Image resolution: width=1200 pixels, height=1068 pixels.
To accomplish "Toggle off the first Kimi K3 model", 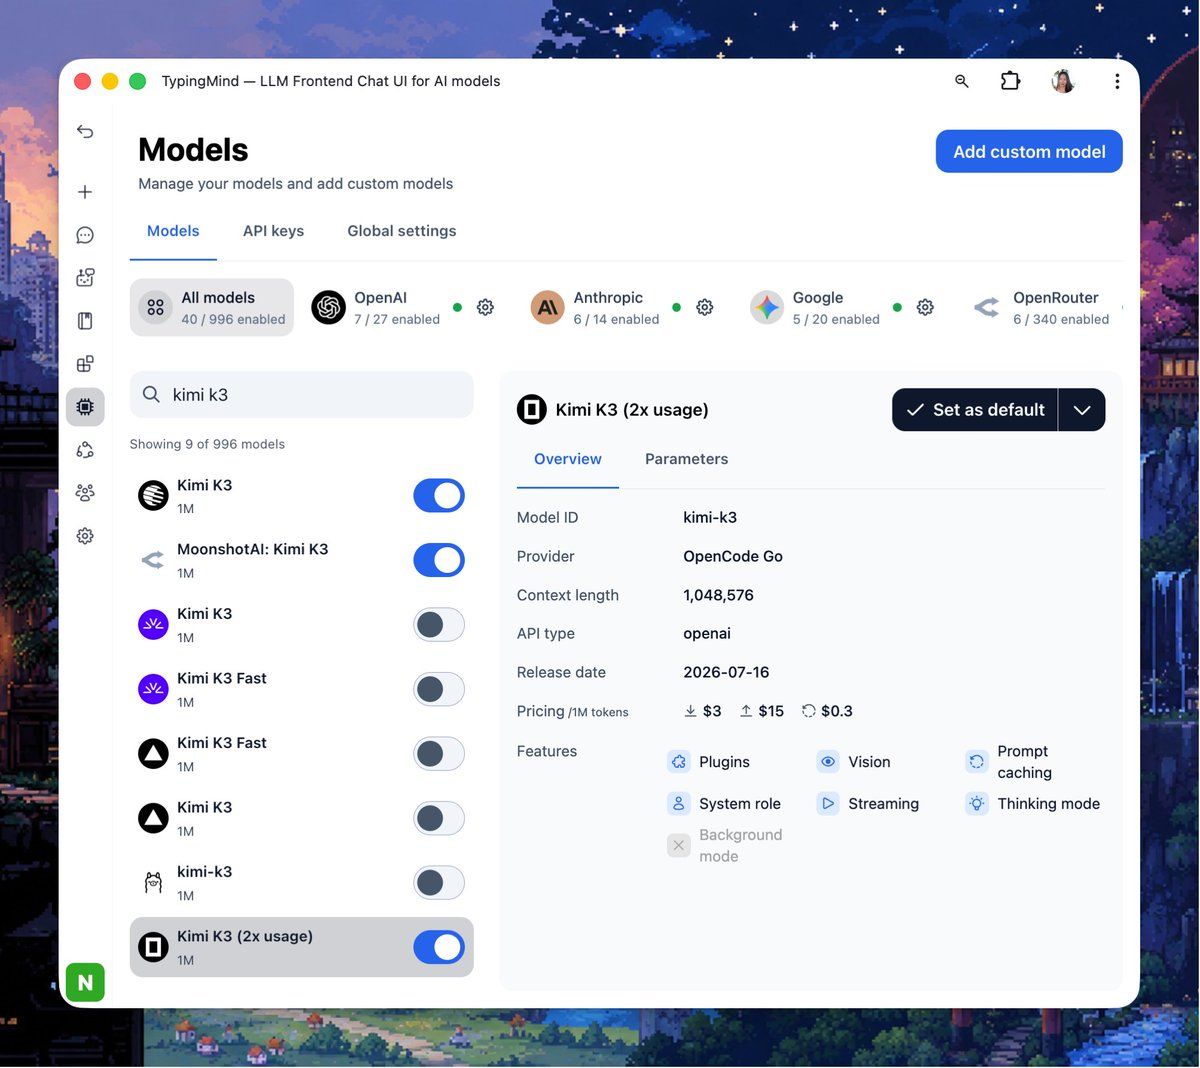I will 439,496.
